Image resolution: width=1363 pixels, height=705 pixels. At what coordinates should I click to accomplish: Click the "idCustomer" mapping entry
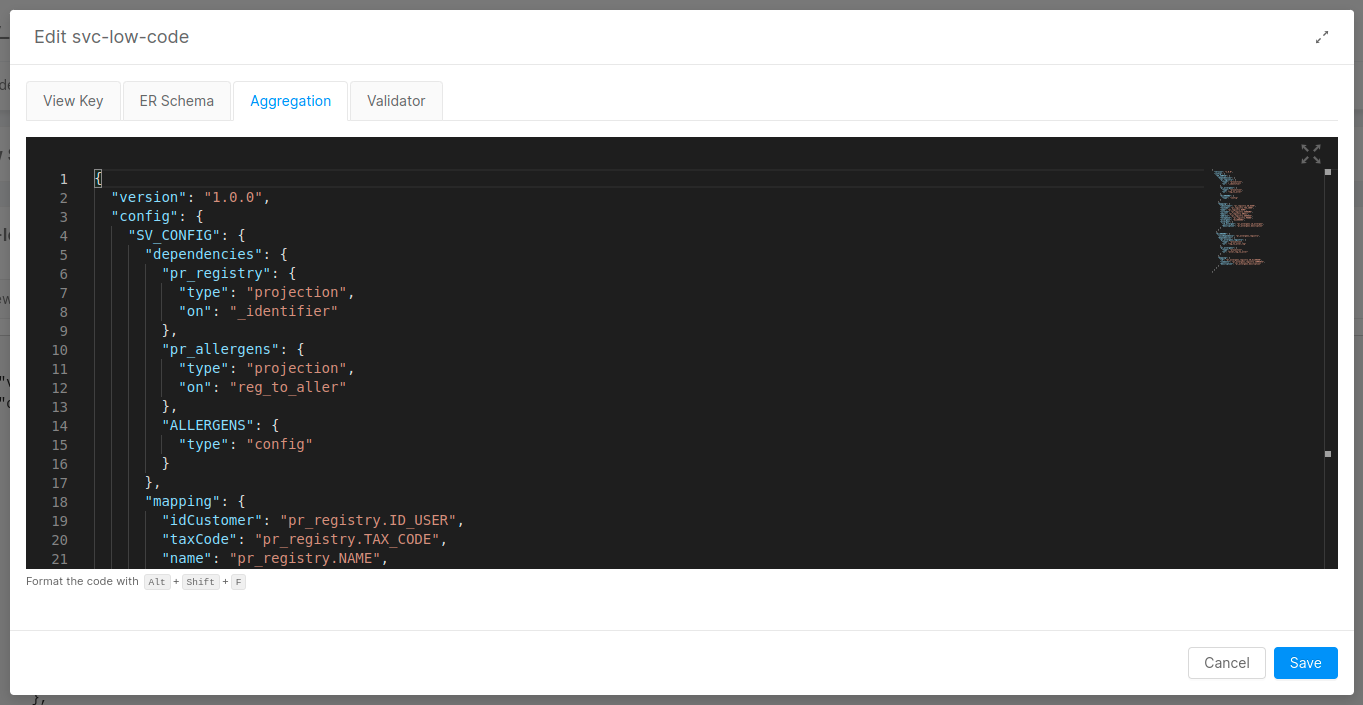point(213,520)
